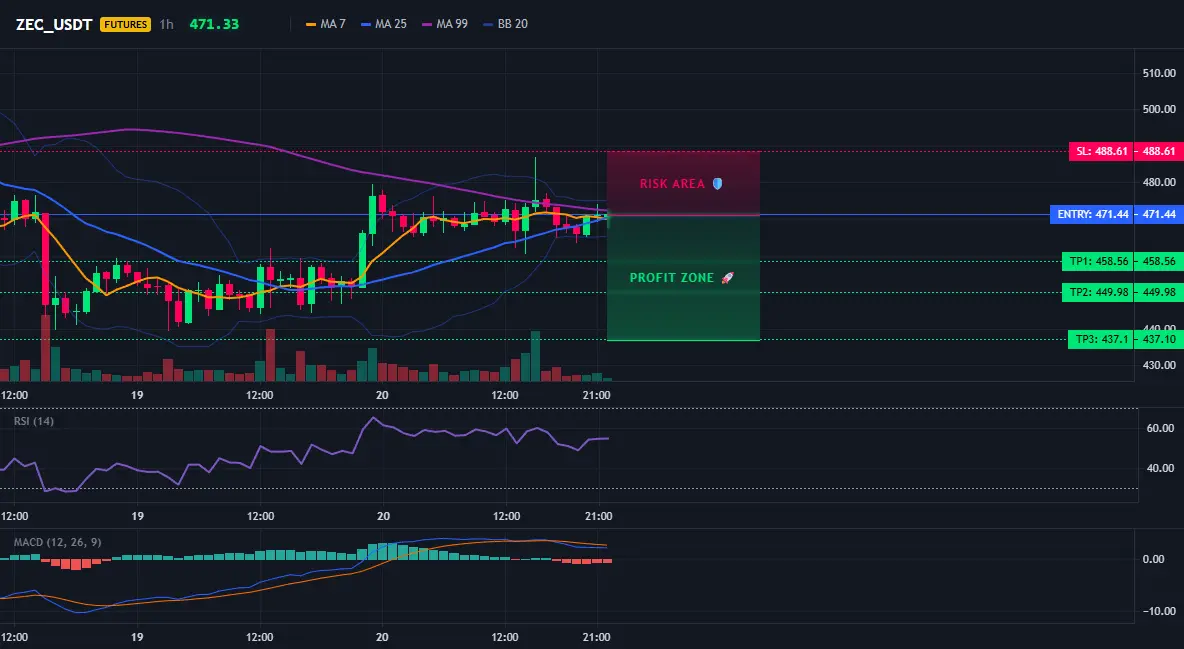Click the rocket icon beside PROFIT ZONE
This screenshot has height=649, width=1184.
coord(728,278)
